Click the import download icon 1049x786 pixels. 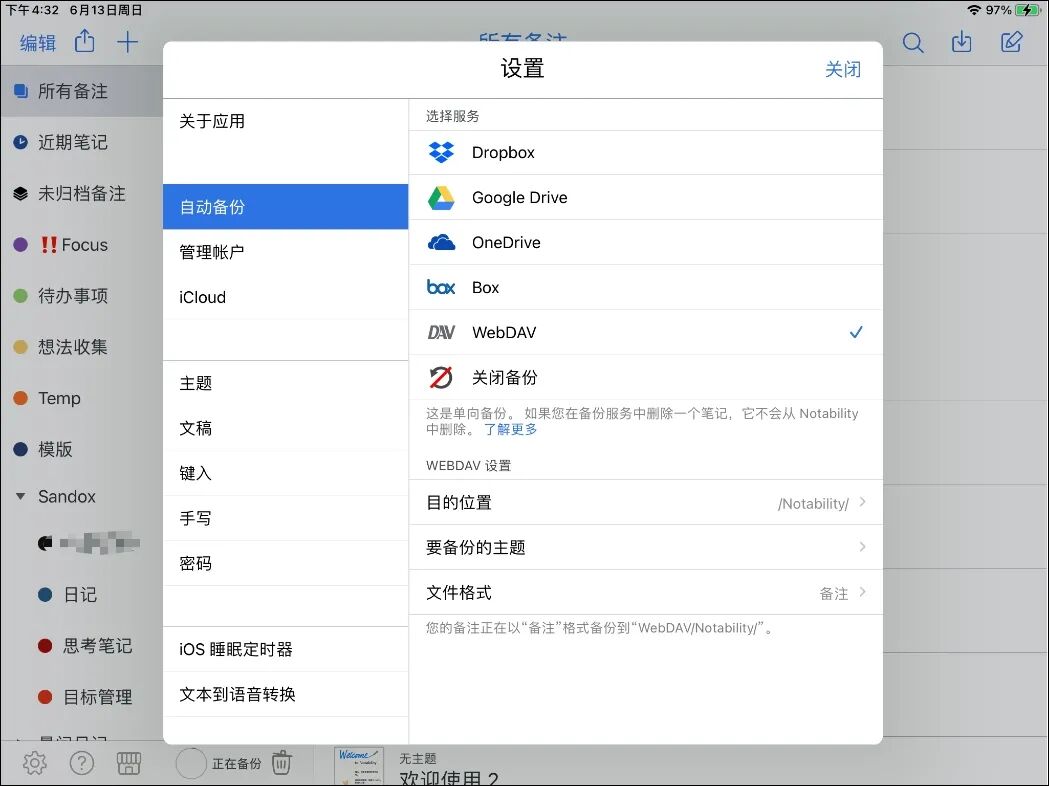(961, 42)
